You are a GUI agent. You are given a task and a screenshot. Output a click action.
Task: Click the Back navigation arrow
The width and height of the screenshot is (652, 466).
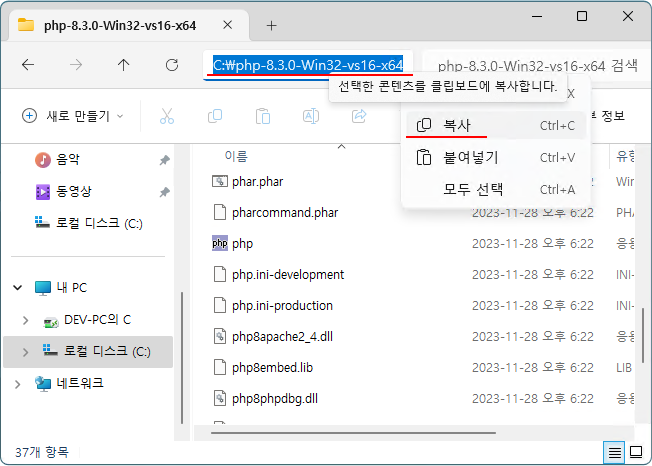28,65
